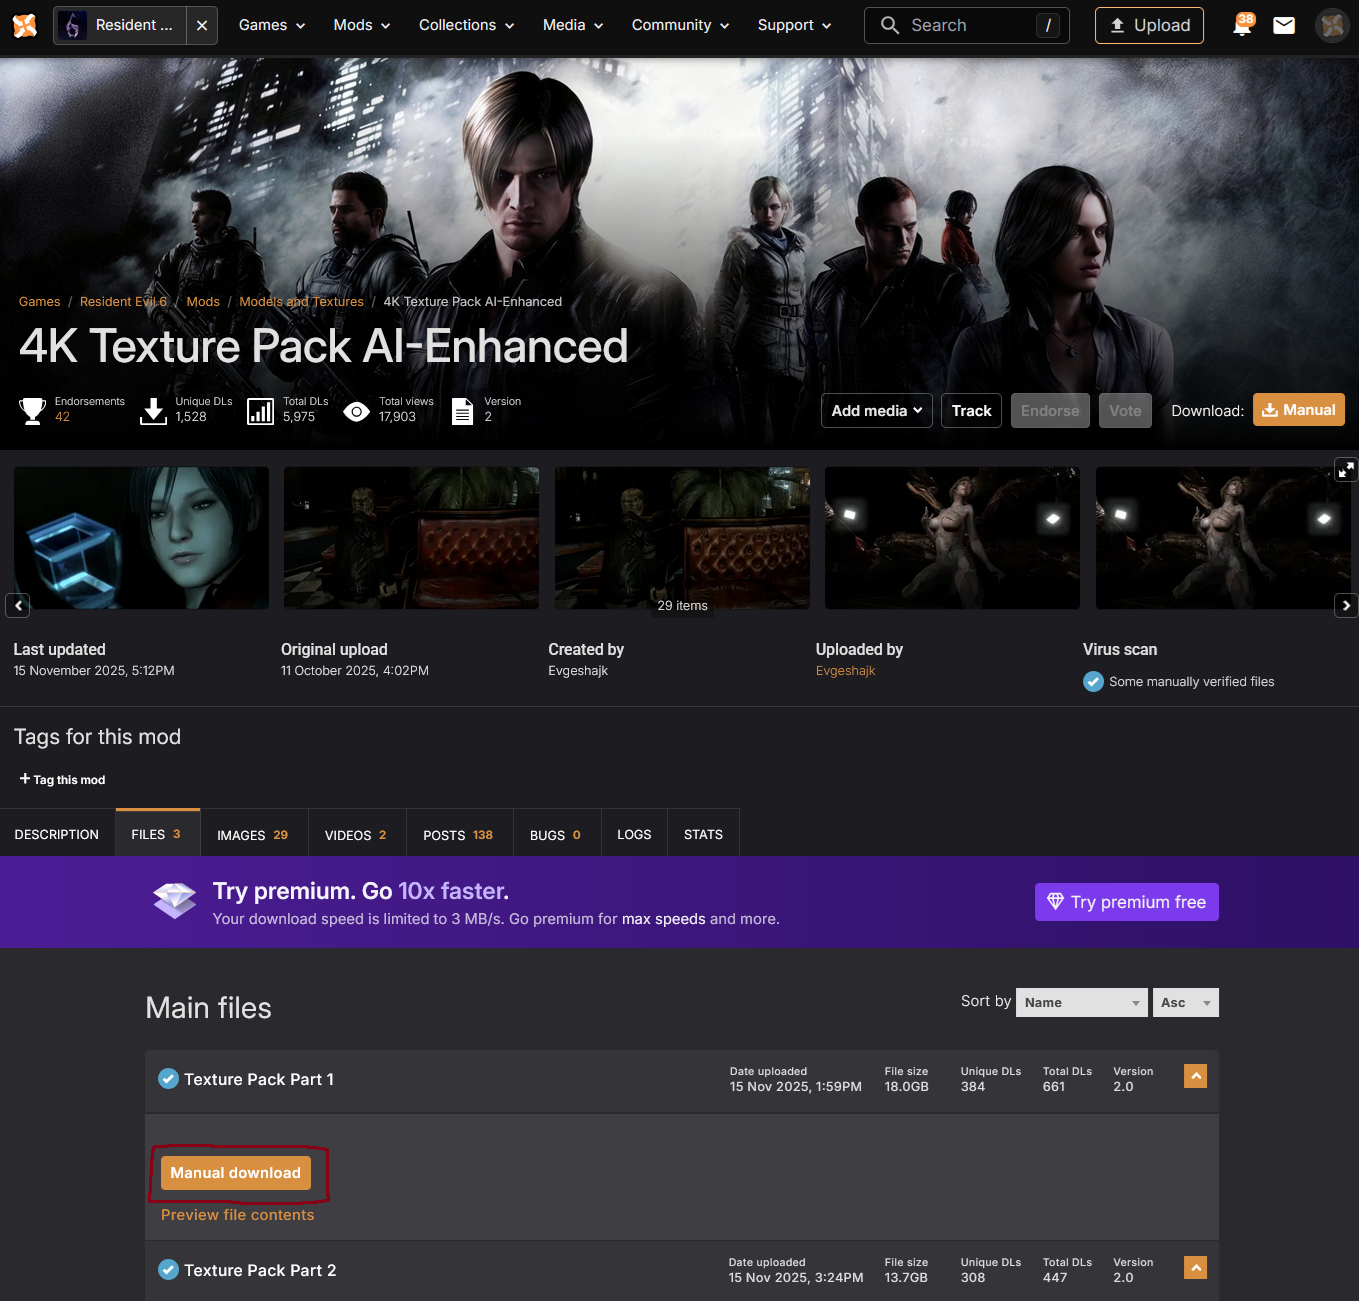Image resolution: width=1359 pixels, height=1301 pixels.
Task: Switch to the Logs tab
Action: tap(634, 835)
